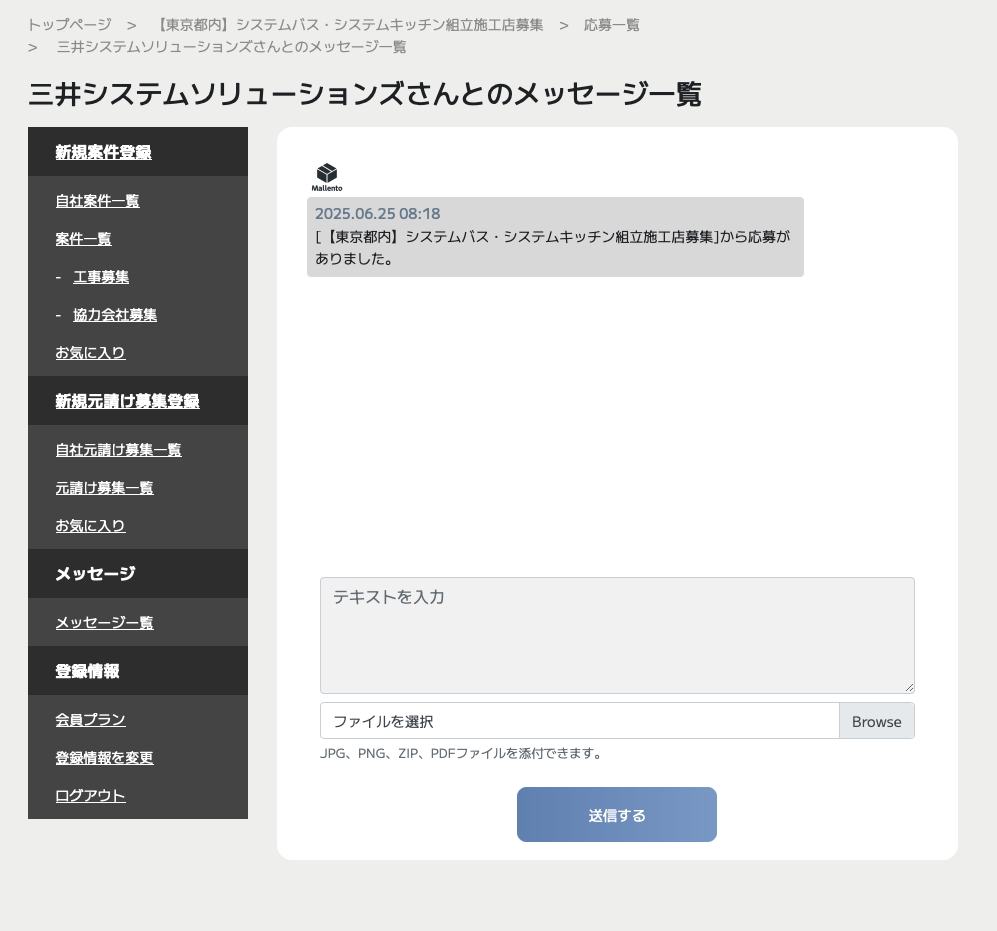Click 登録情報を変更 in the sidebar
Image resolution: width=997 pixels, height=931 pixels.
(104, 758)
